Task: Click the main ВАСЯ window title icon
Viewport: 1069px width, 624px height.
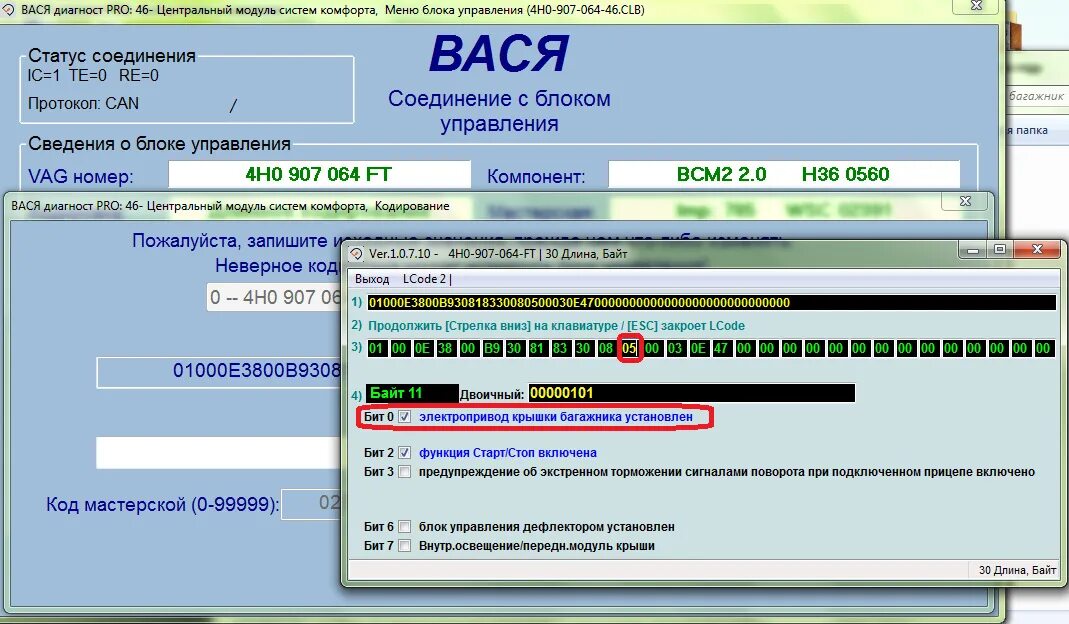Action: pos(8,10)
